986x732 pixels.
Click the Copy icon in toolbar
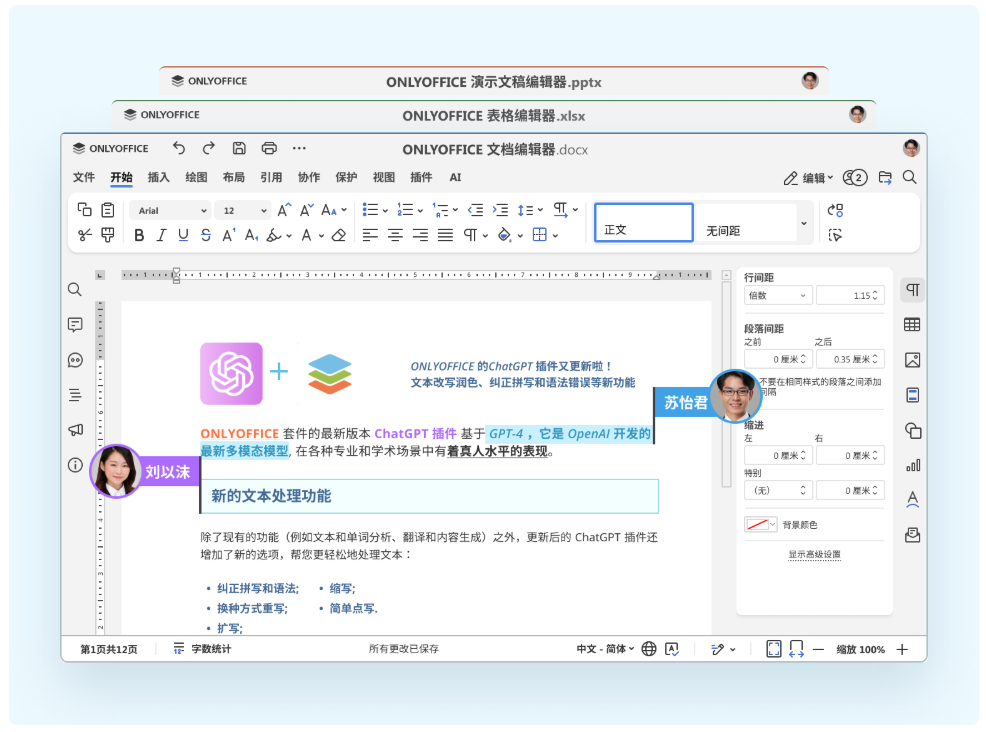84,209
